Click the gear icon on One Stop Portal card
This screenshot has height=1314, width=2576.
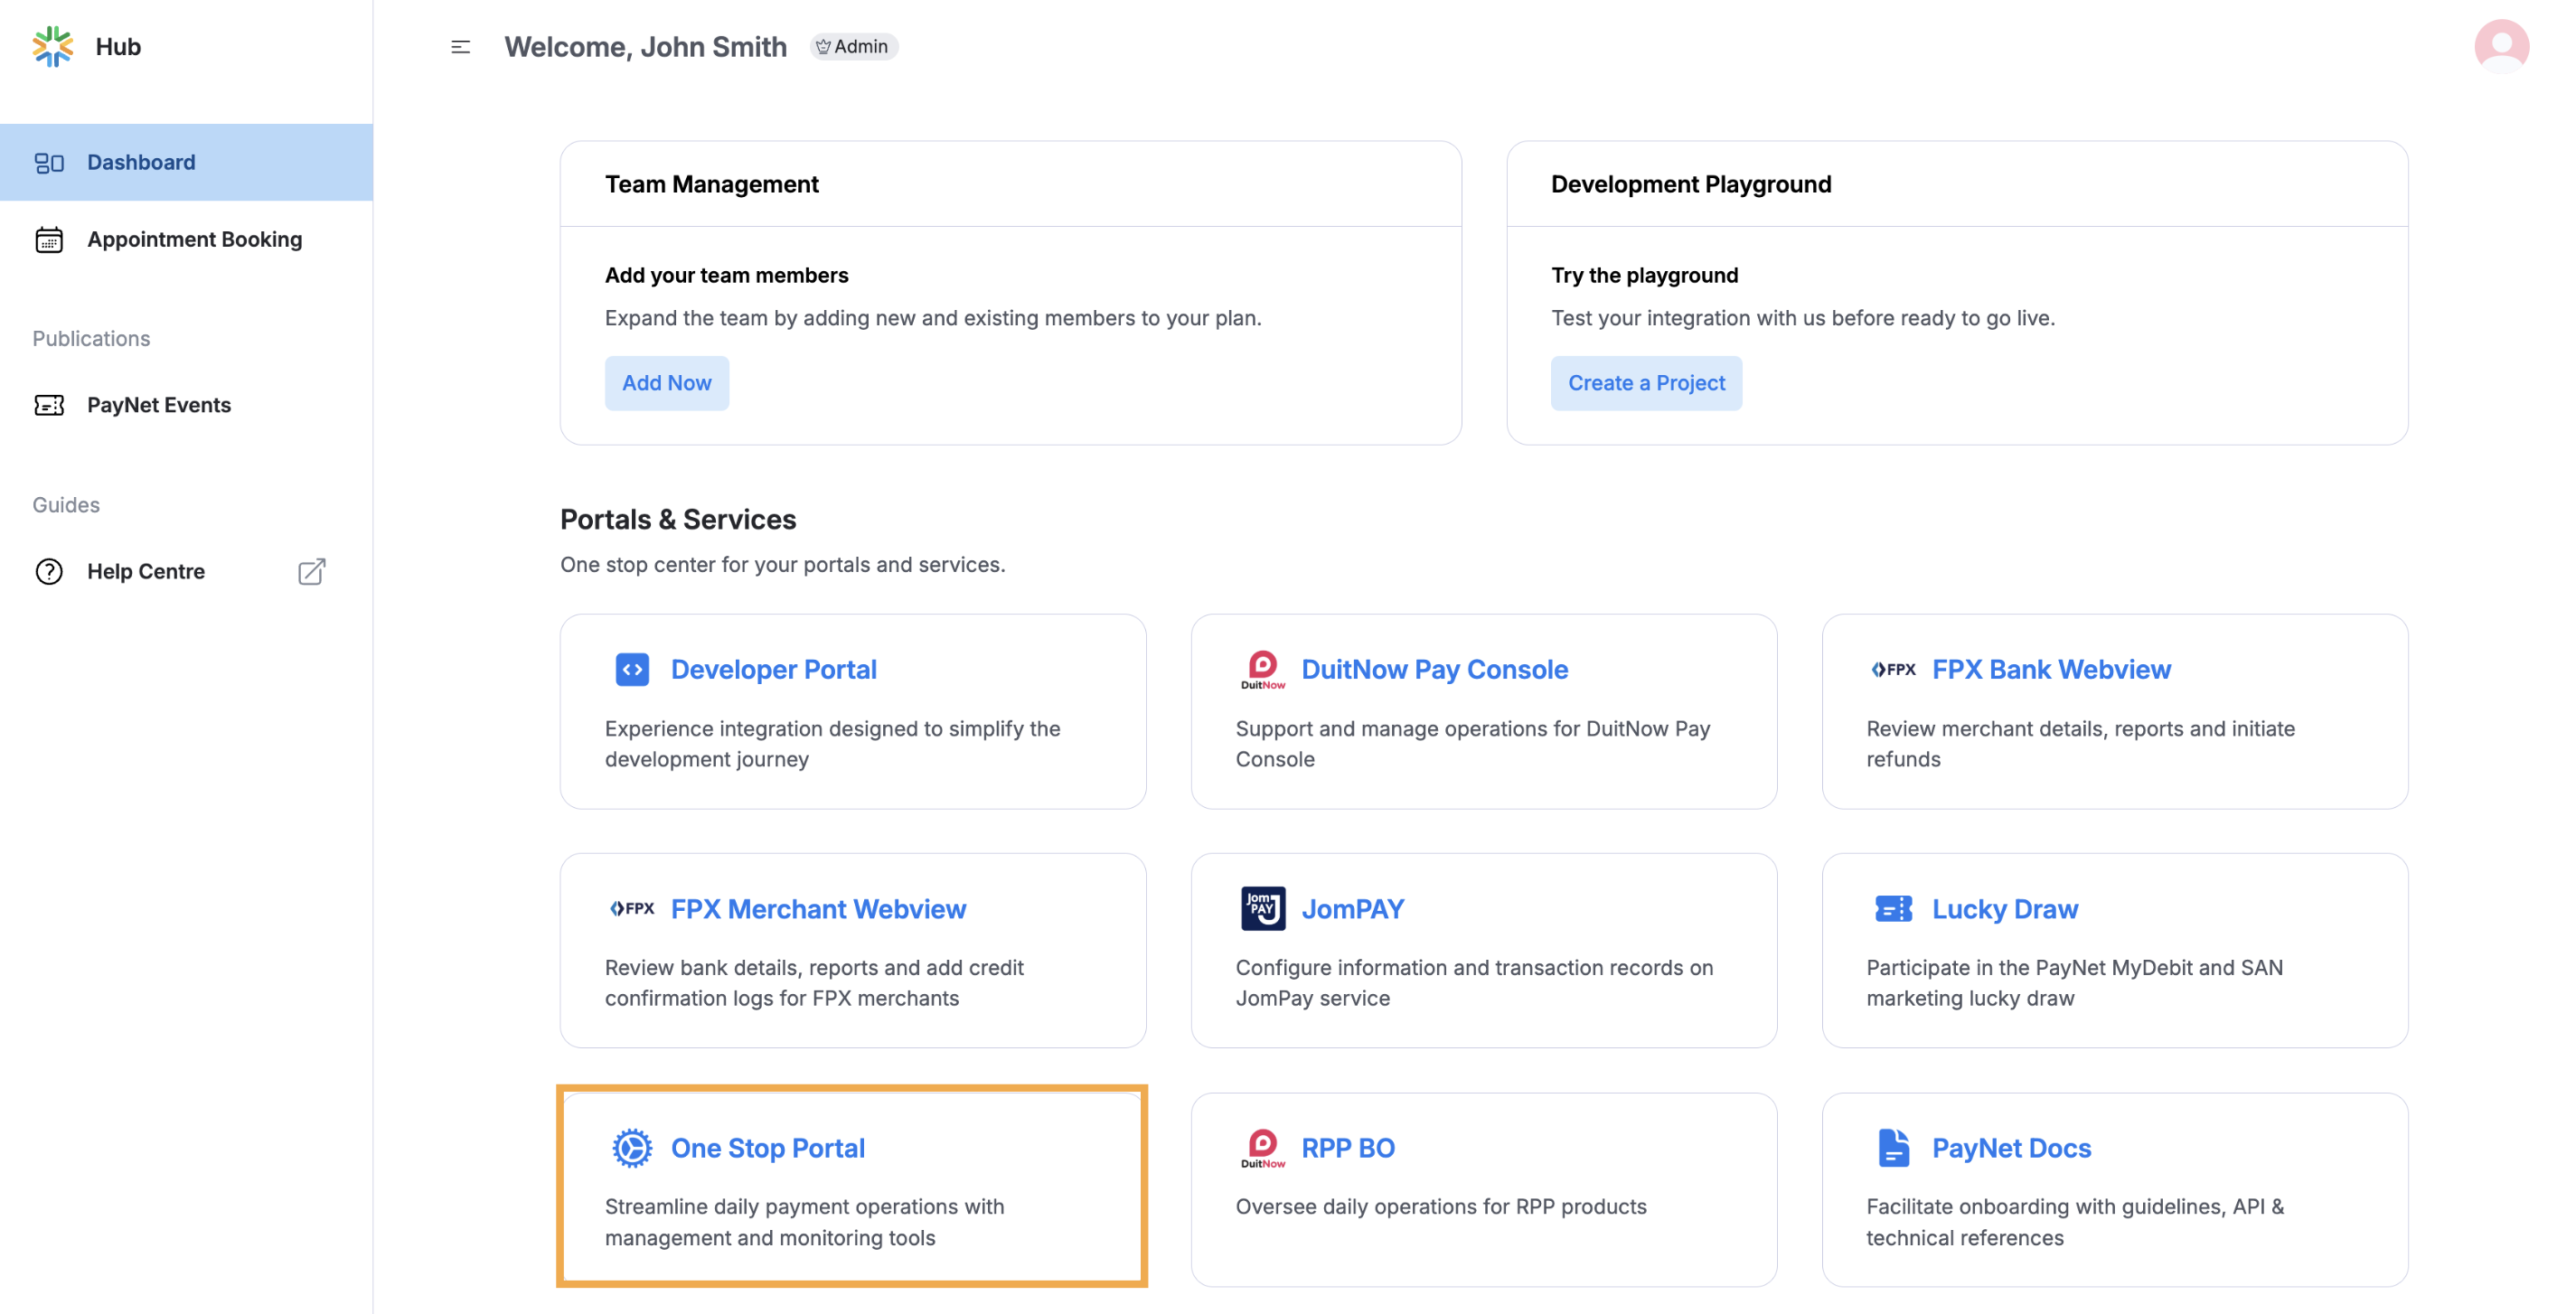point(631,1147)
